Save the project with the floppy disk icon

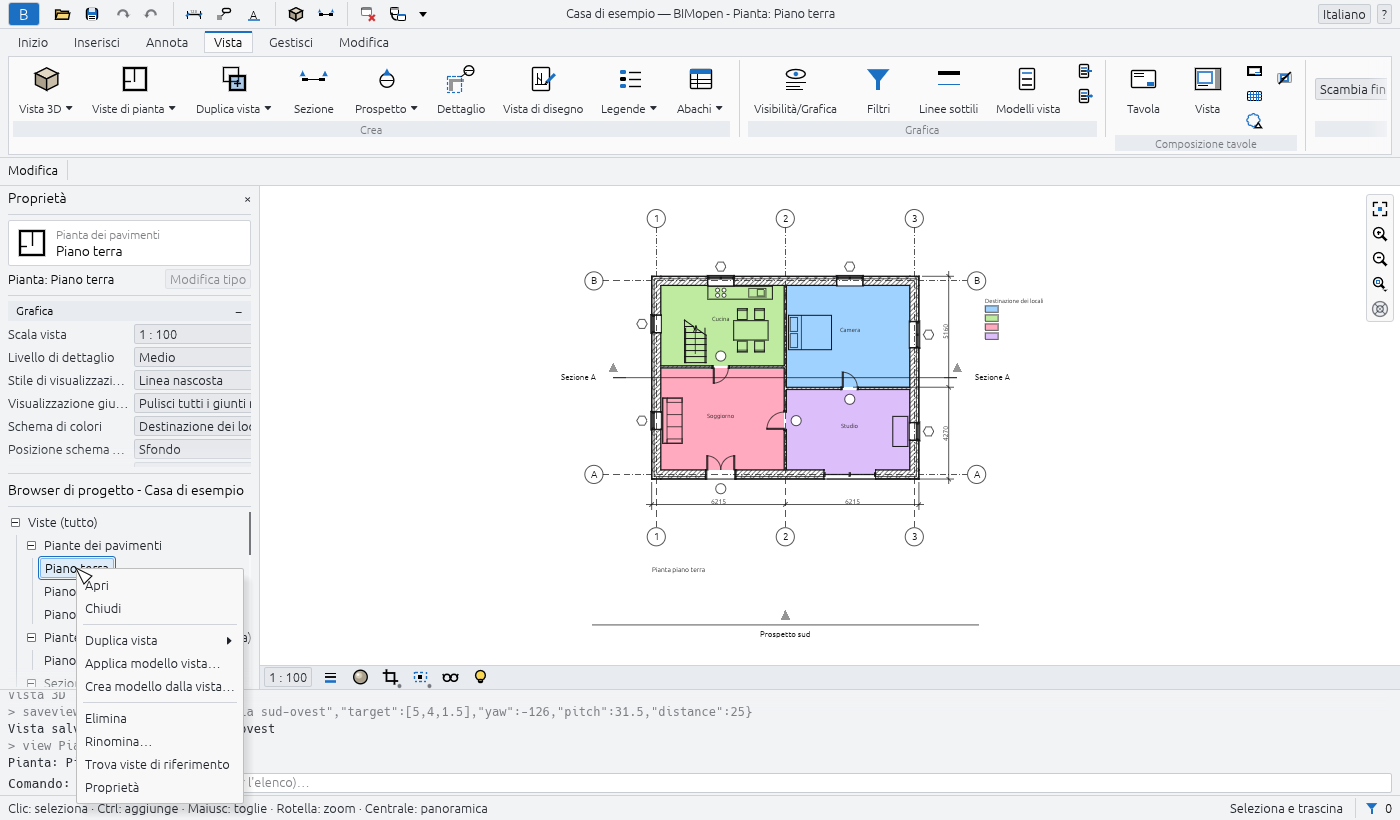[x=92, y=14]
